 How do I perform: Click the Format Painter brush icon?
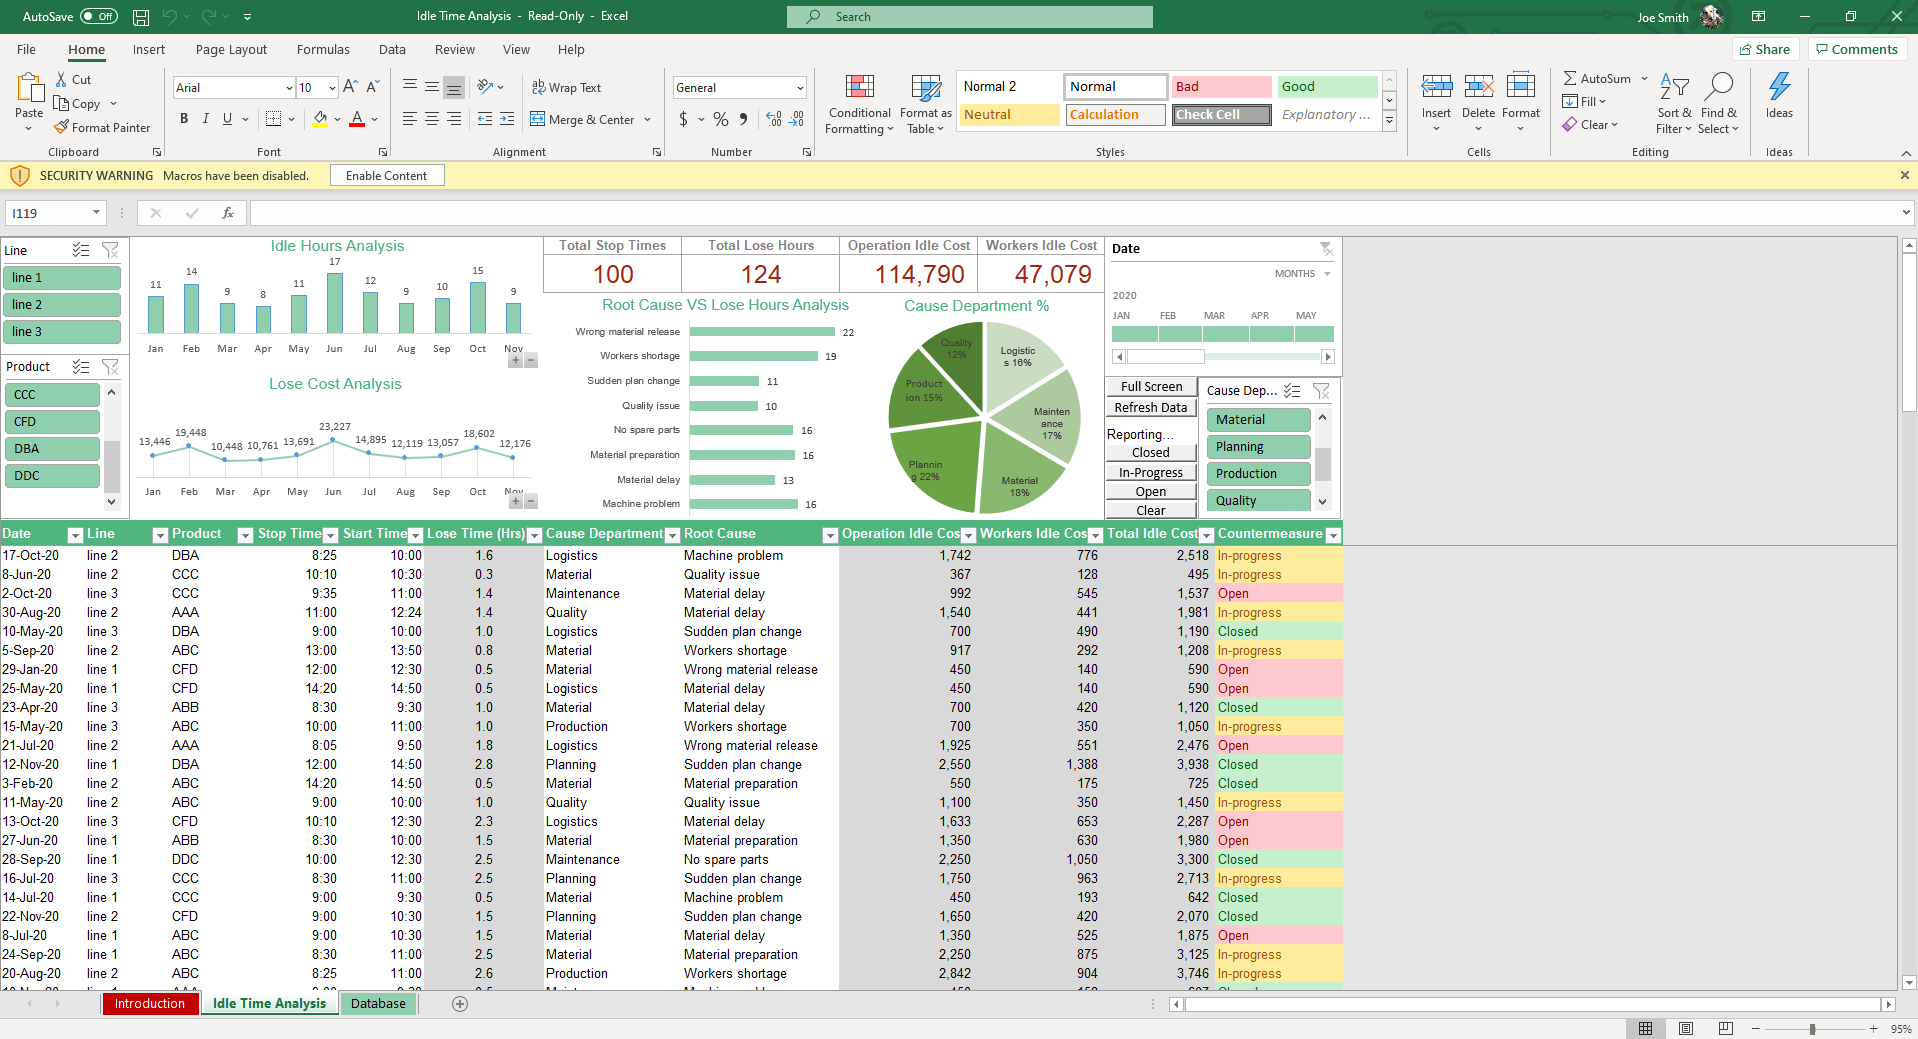pyautogui.click(x=61, y=128)
